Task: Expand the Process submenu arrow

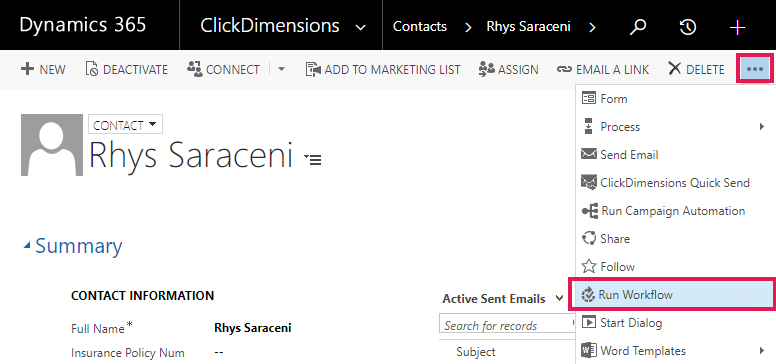Action: click(762, 127)
